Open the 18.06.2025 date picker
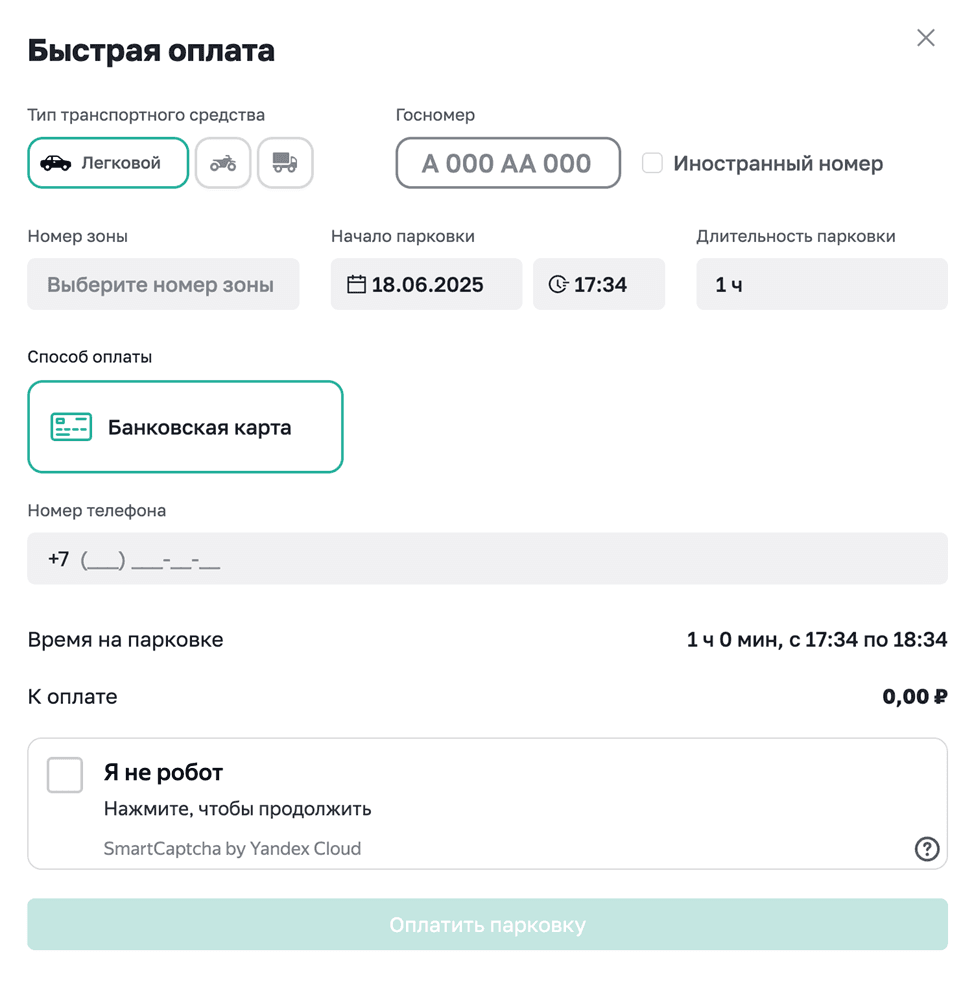Viewport: 974px width, 982px height. click(x=427, y=284)
